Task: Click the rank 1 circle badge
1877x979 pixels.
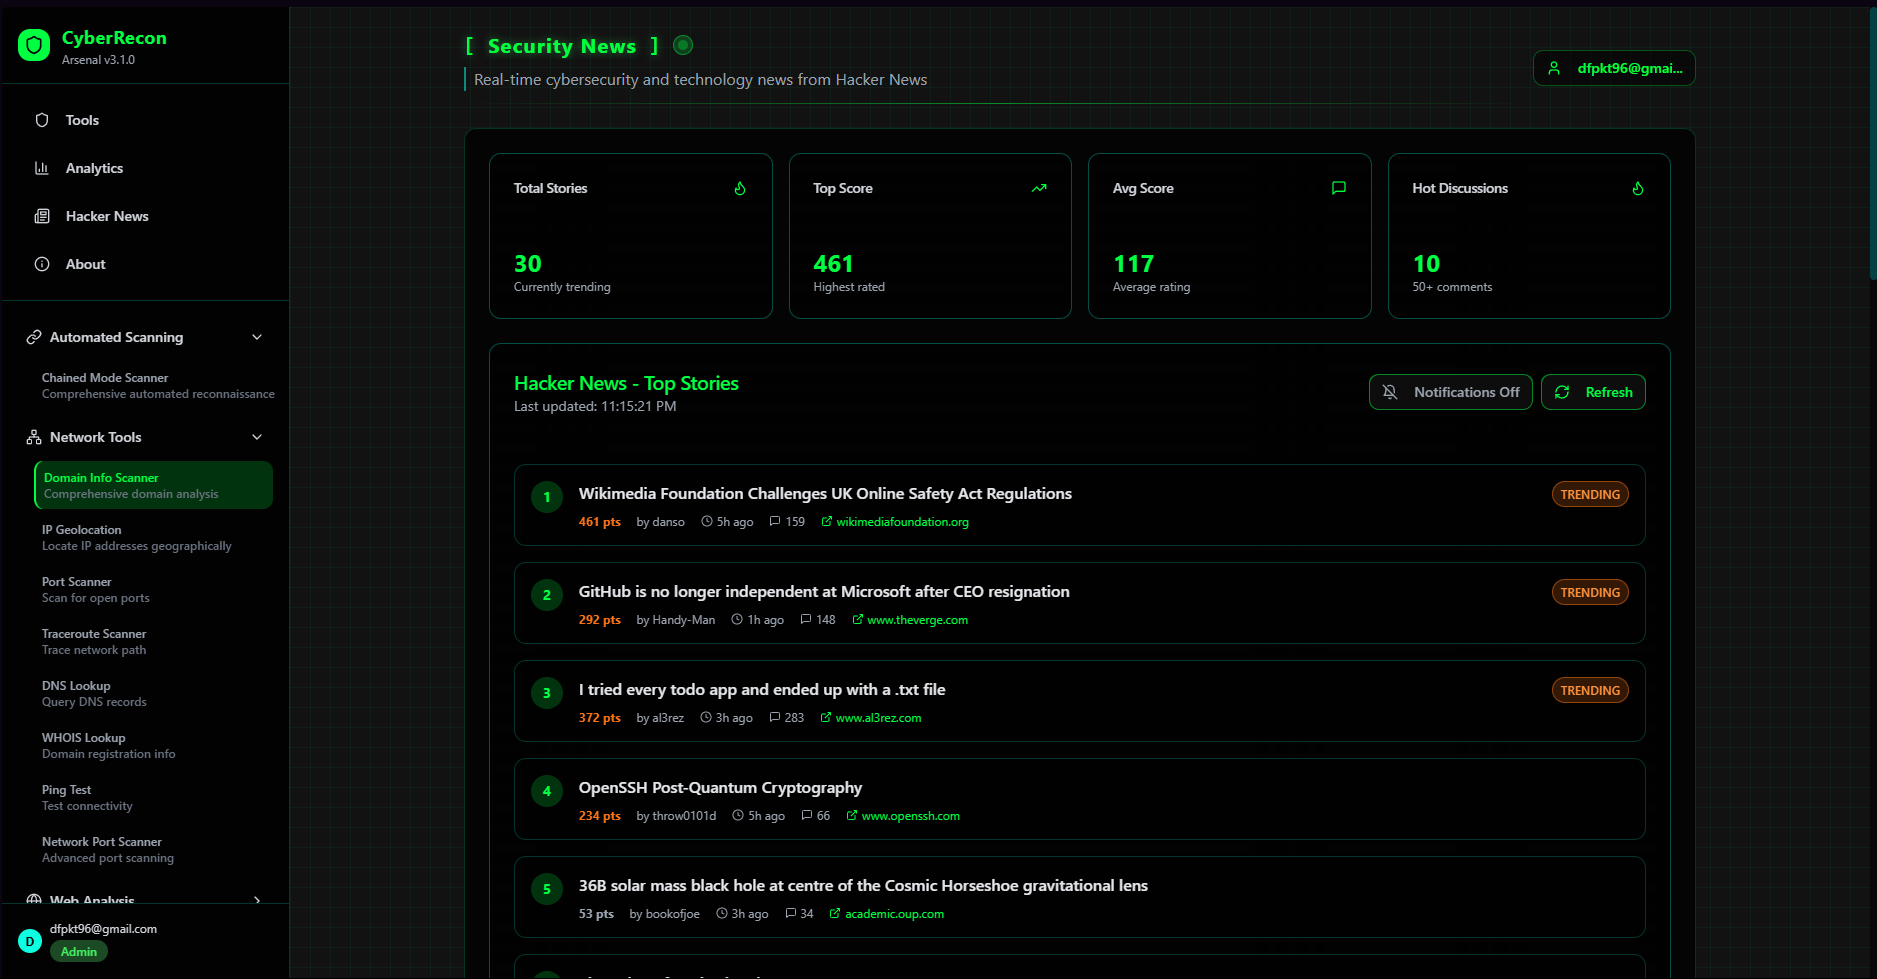Action: (x=547, y=497)
